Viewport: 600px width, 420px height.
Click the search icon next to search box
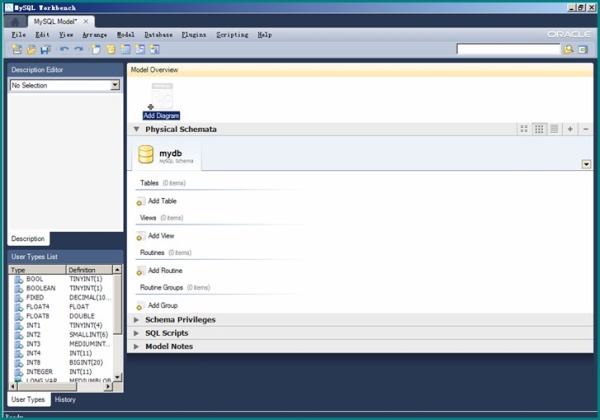pos(568,49)
